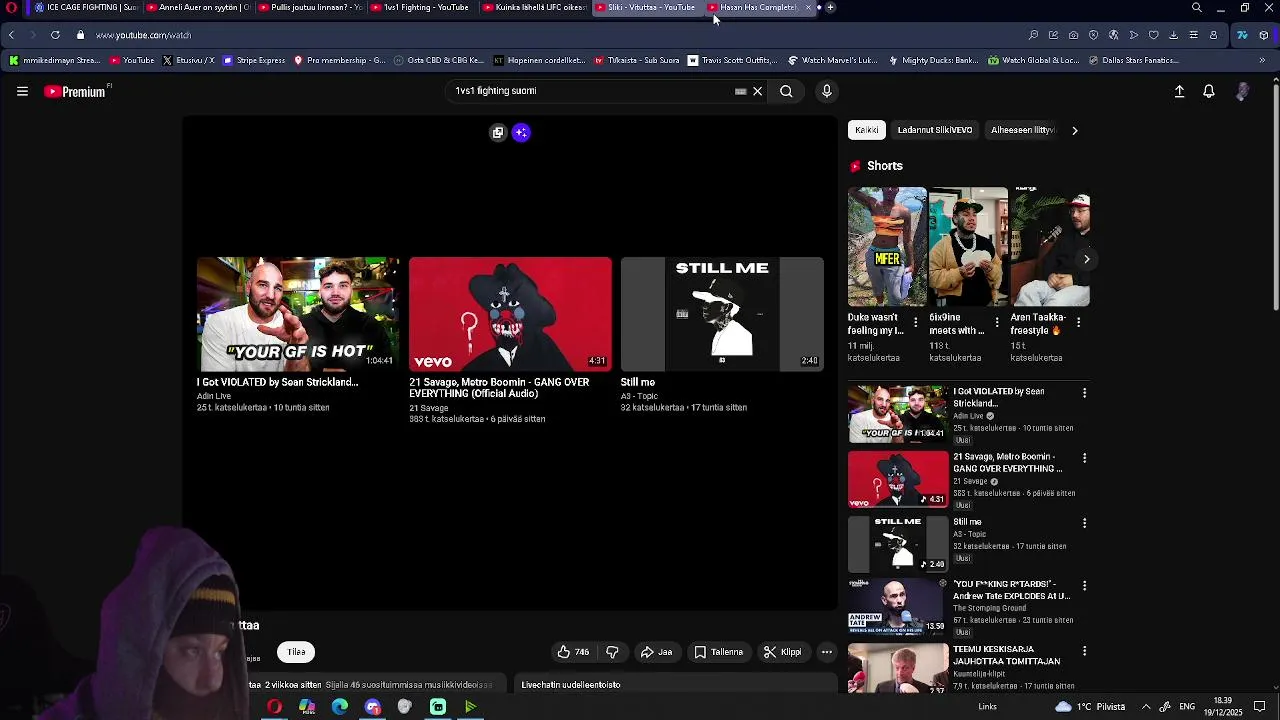The width and height of the screenshot is (1280, 720).
Task: Click the gallery icon beside sparkle button
Action: (498, 132)
